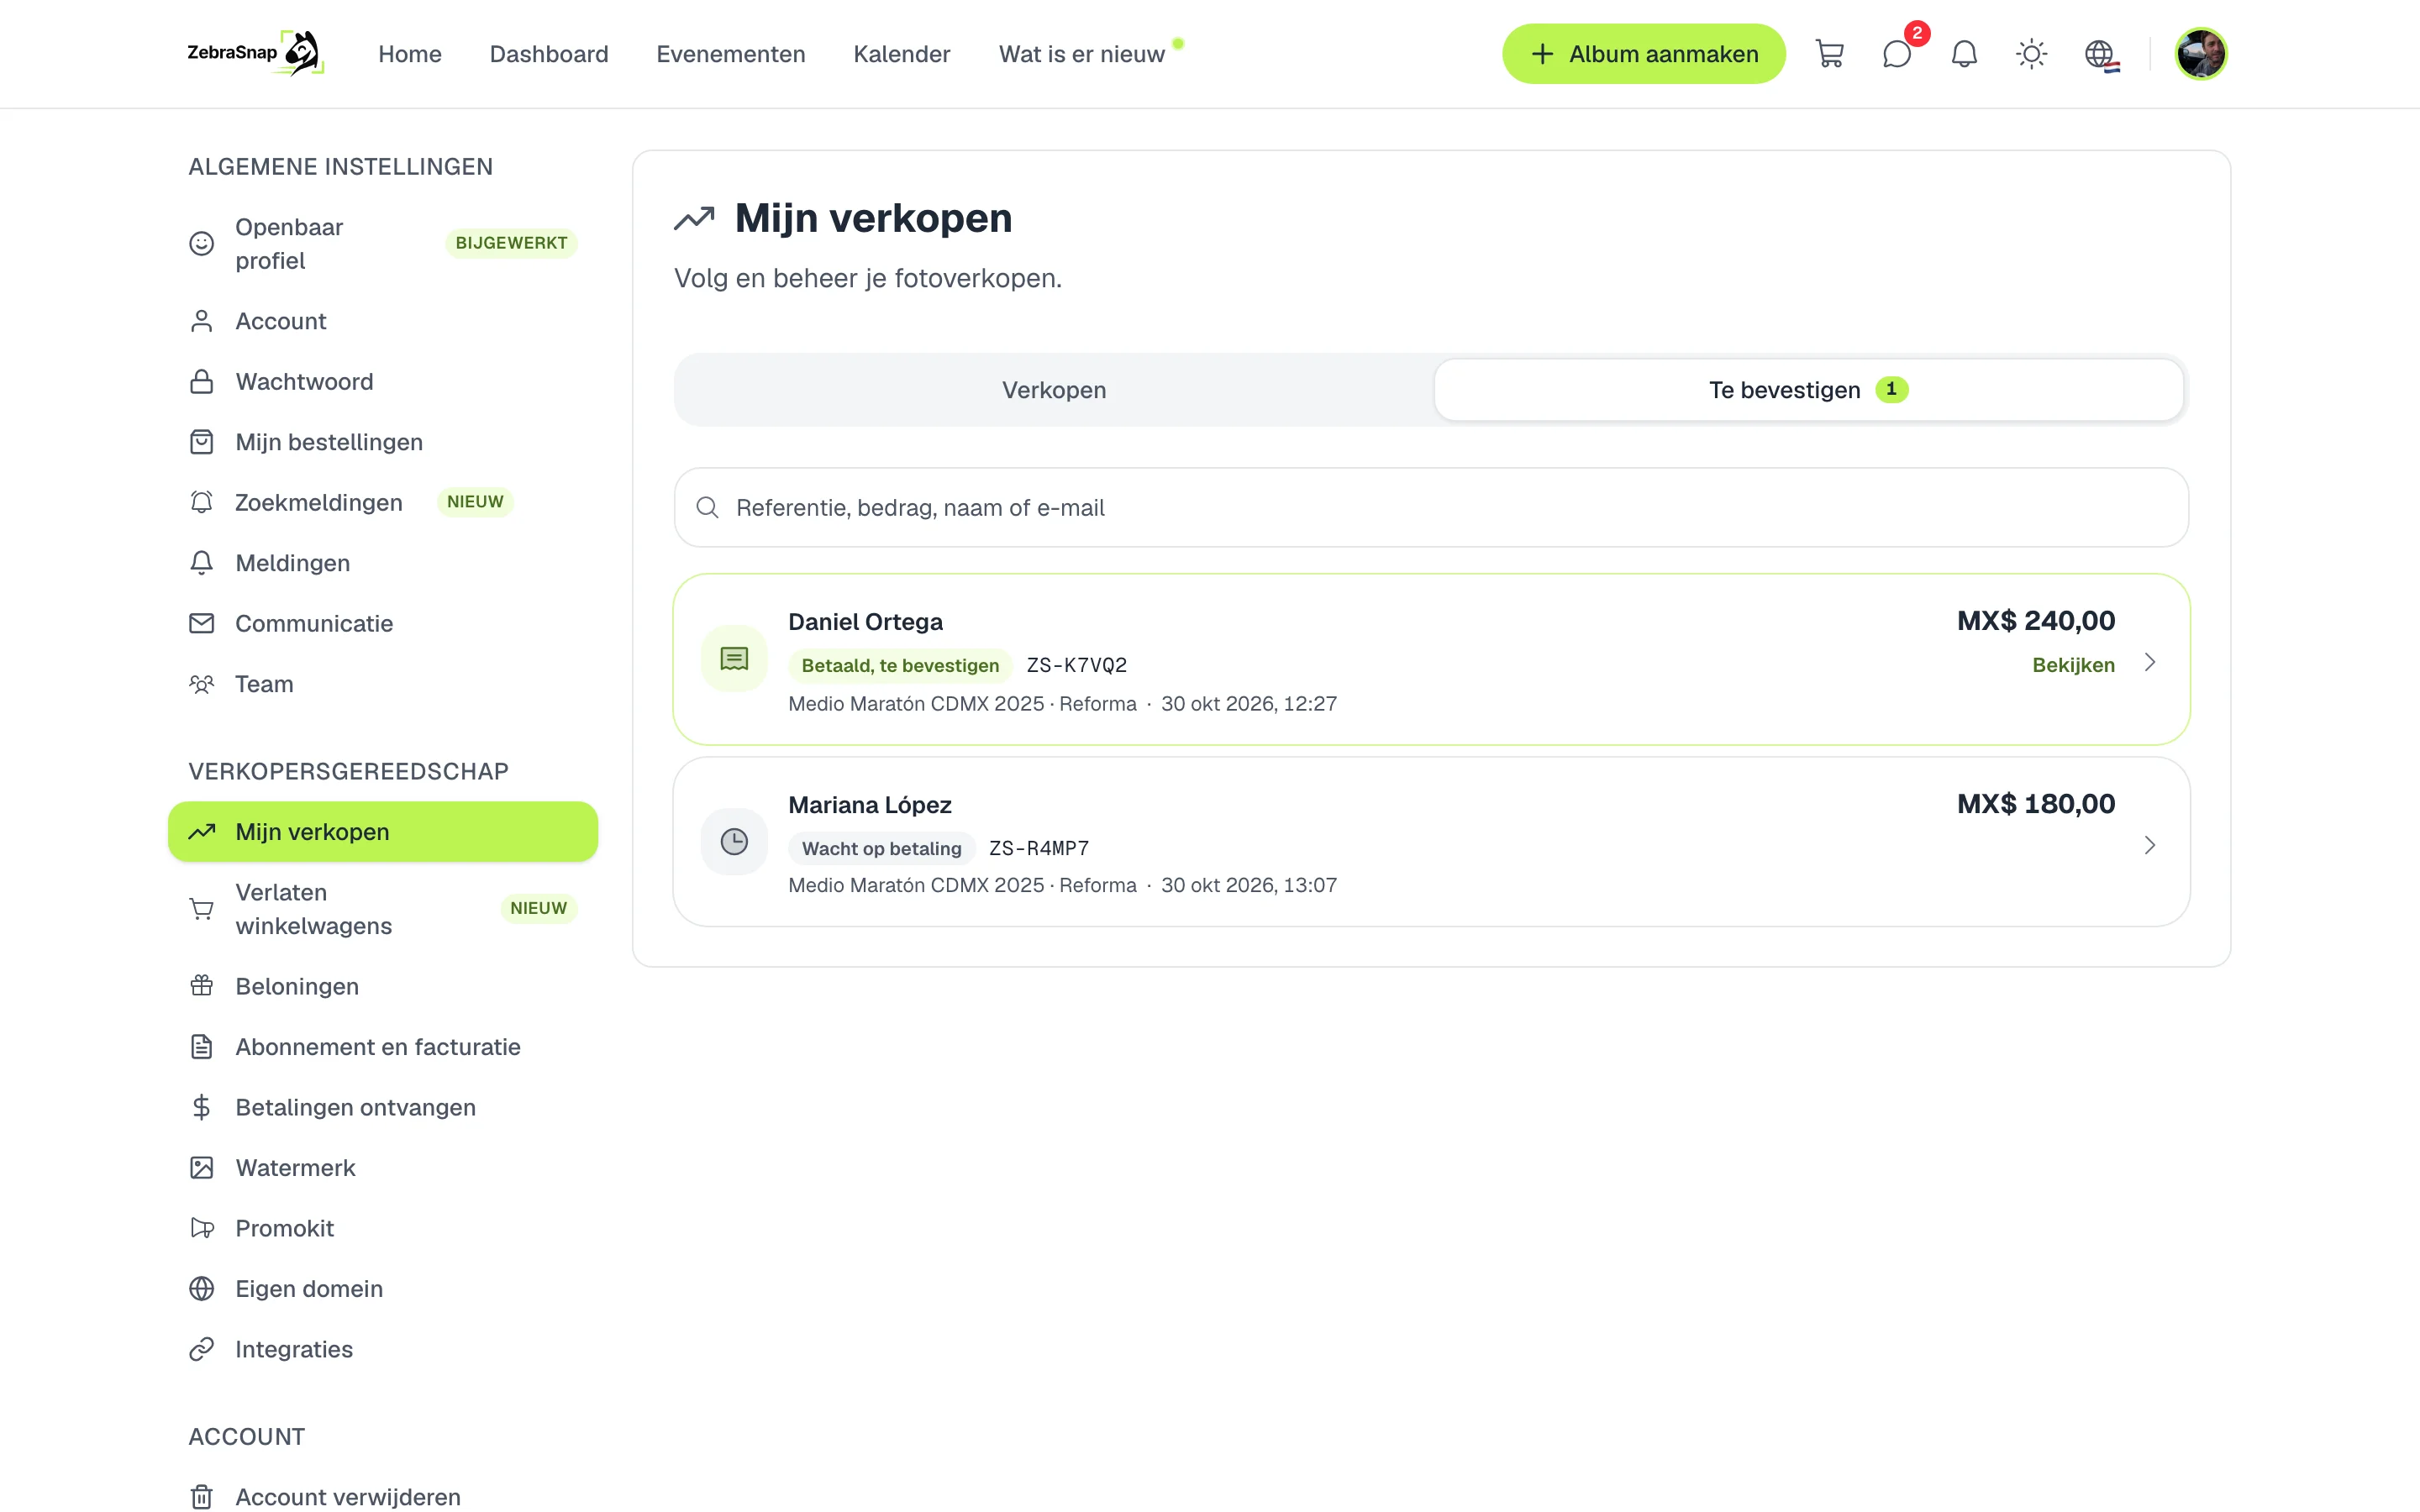
Task: Open messages chat bubble with 2 badge
Action: tap(1897, 54)
